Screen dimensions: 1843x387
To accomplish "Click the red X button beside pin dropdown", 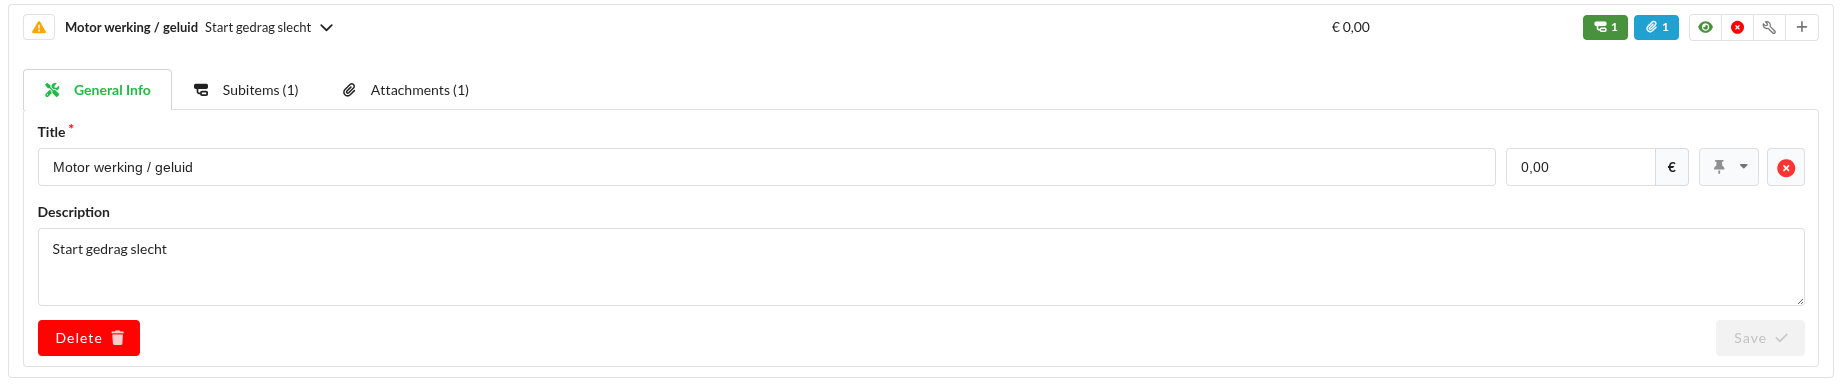I will coord(1786,167).
